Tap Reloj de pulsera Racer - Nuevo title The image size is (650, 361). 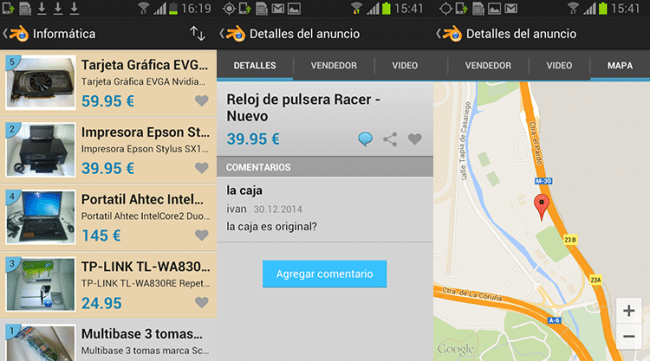click(x=303, y=108)
